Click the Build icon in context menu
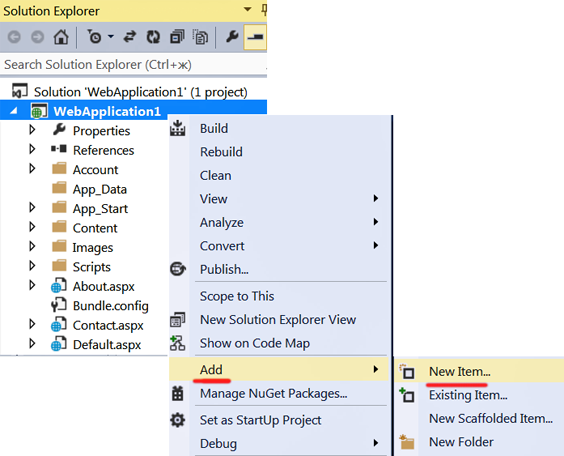 178,128
